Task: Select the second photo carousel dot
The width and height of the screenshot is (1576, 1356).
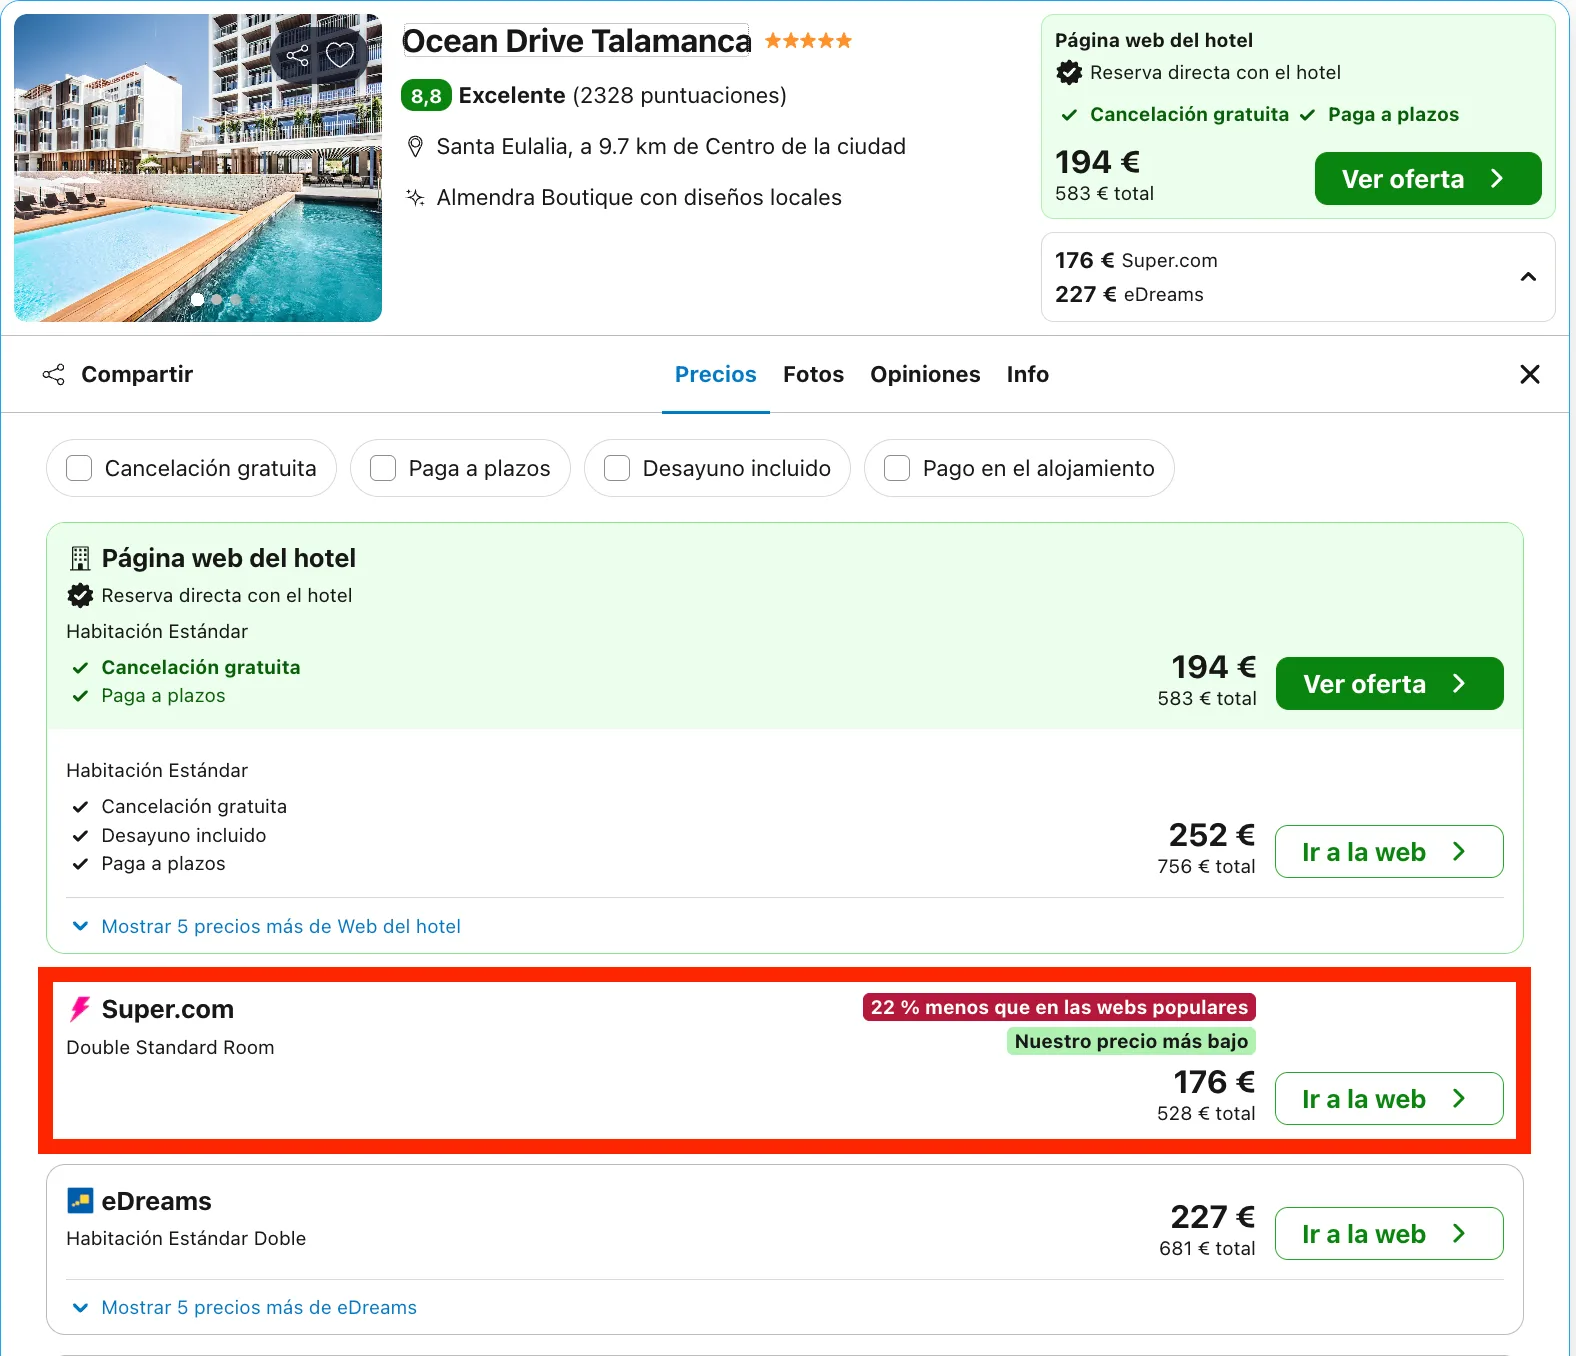Action: 216,299
